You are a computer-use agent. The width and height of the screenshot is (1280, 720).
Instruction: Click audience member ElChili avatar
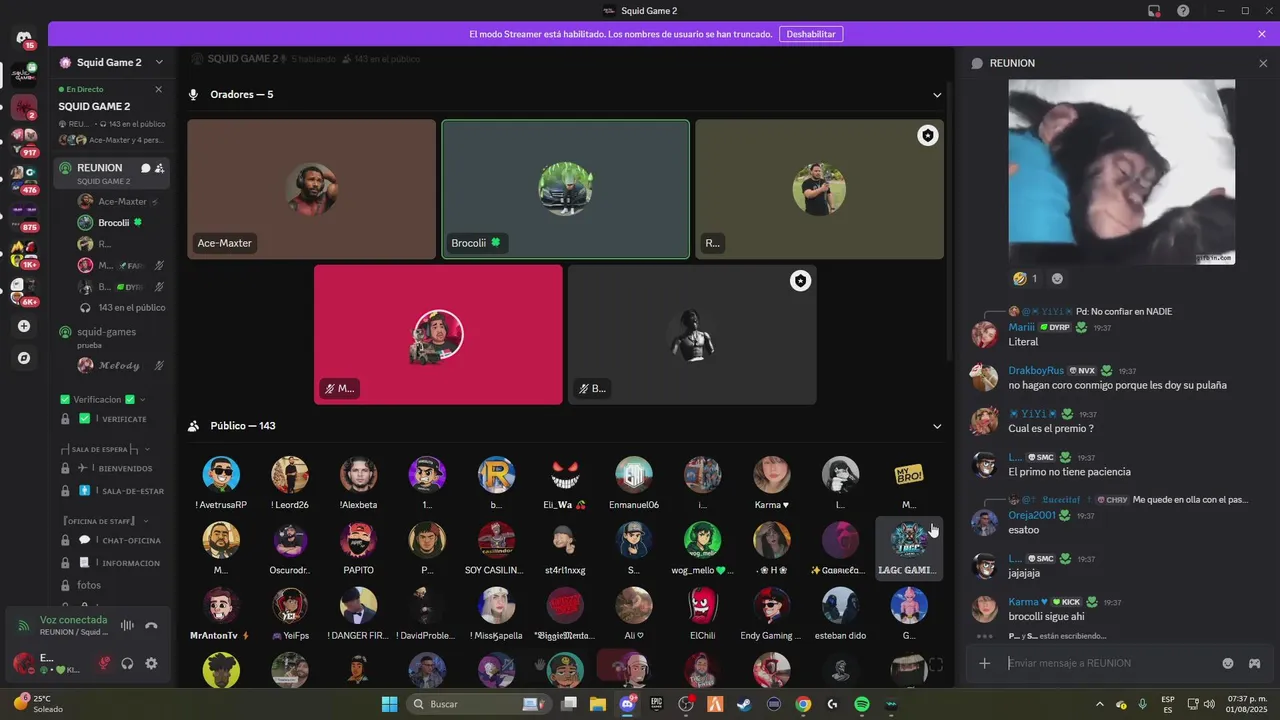pyautogui.click(x=702, y=605)
